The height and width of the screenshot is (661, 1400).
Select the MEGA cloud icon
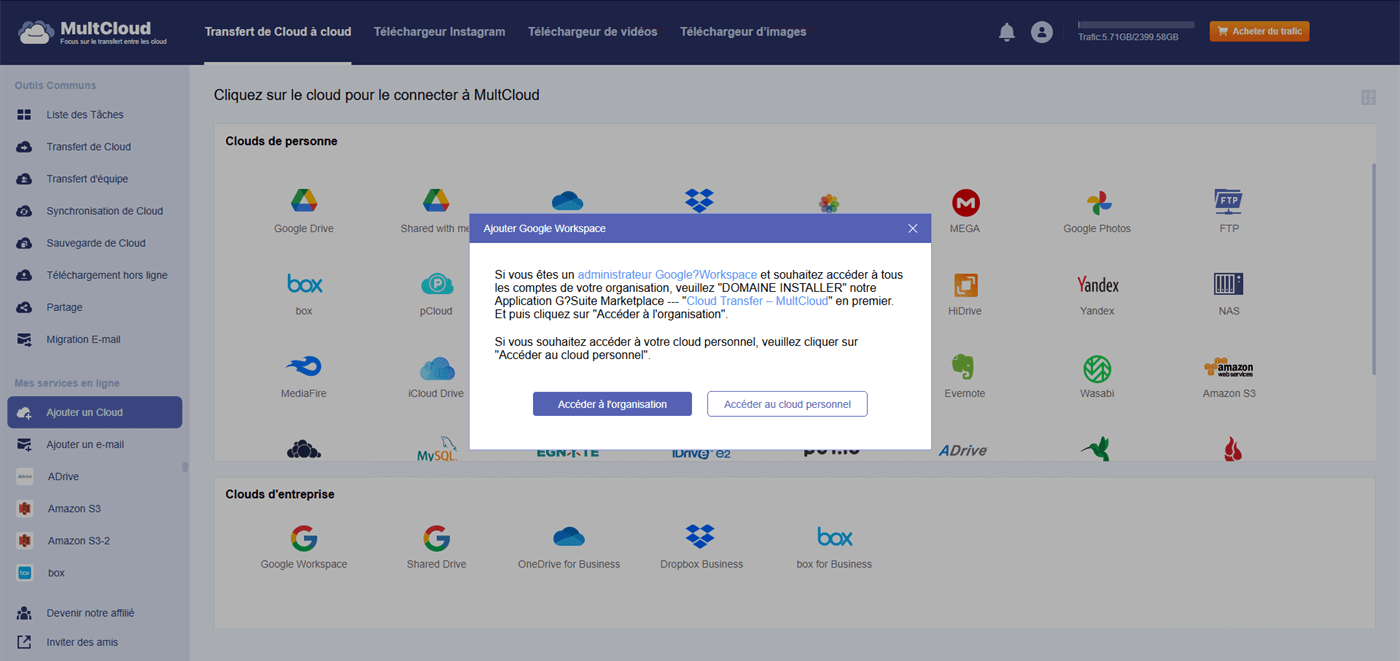click(x=965, y=203)
